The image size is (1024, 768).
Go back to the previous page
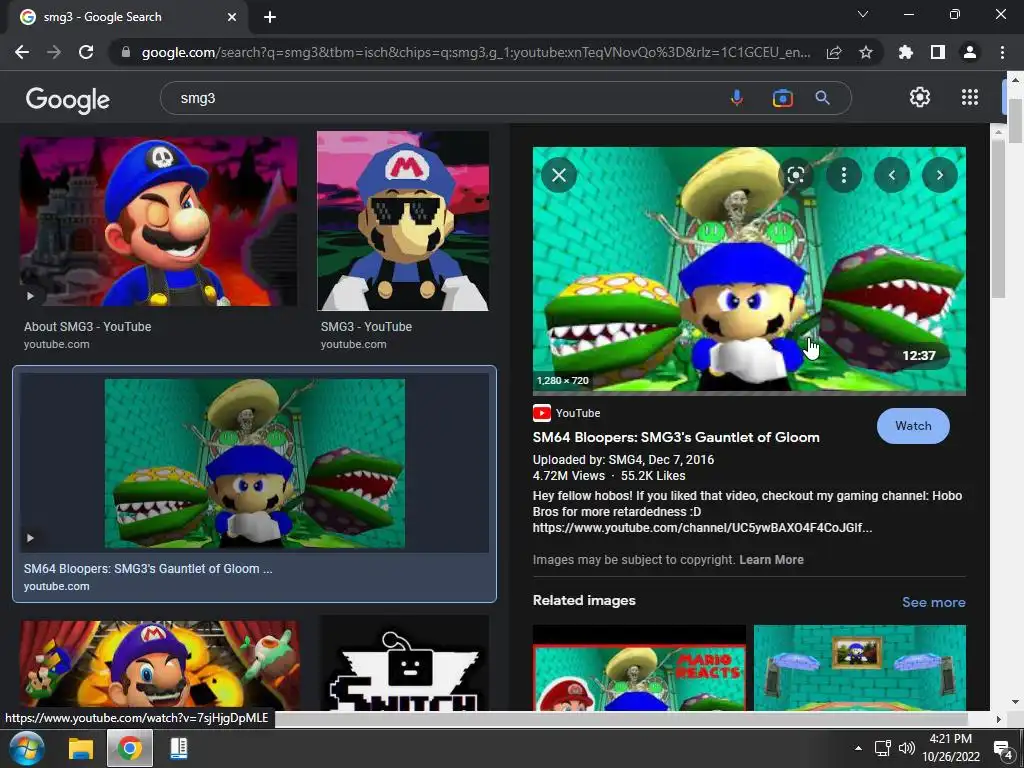click(x=22, y=52)
